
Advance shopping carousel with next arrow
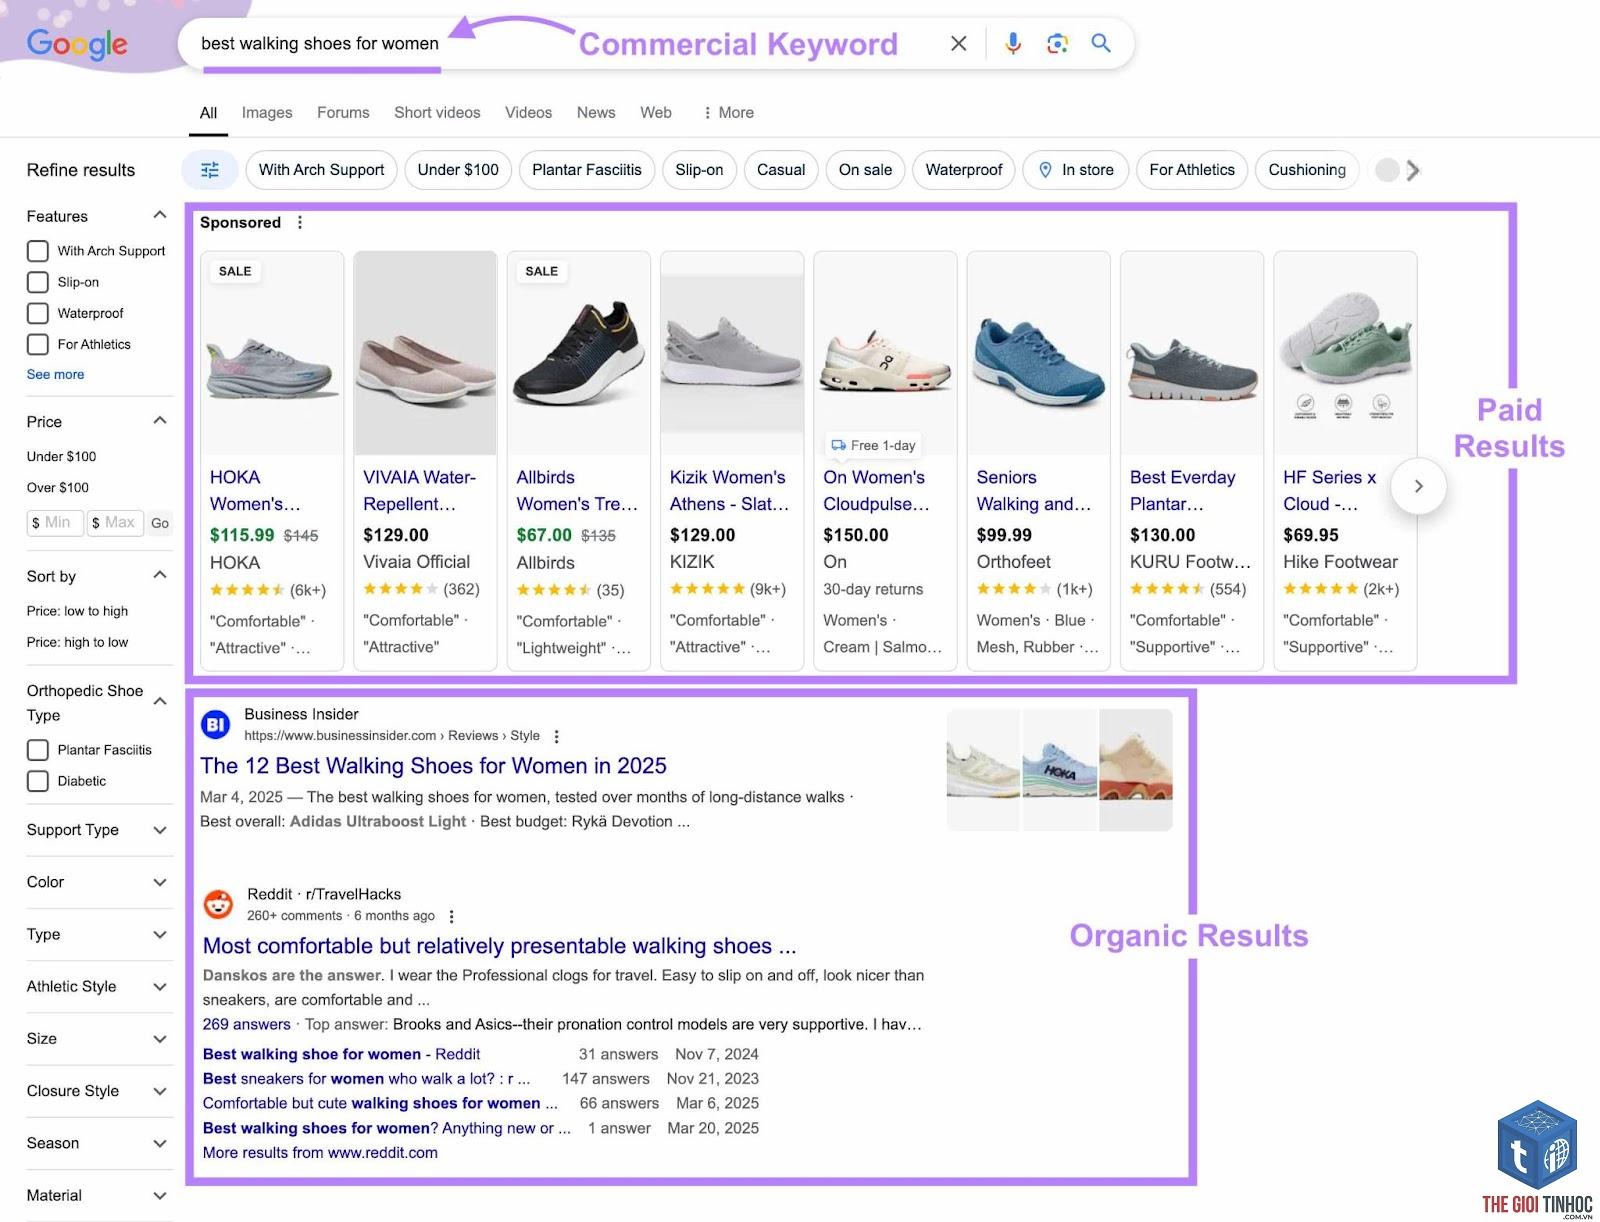point(1418,486)
